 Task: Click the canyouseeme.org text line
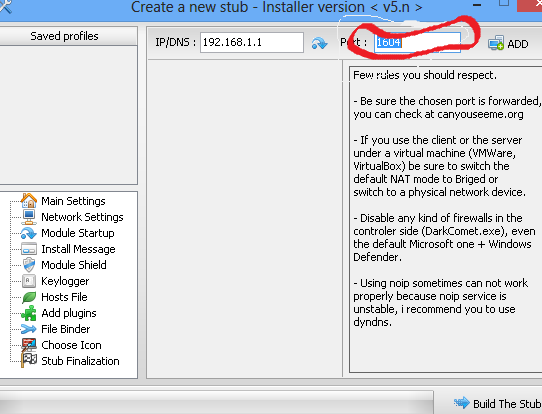[438, 114]
